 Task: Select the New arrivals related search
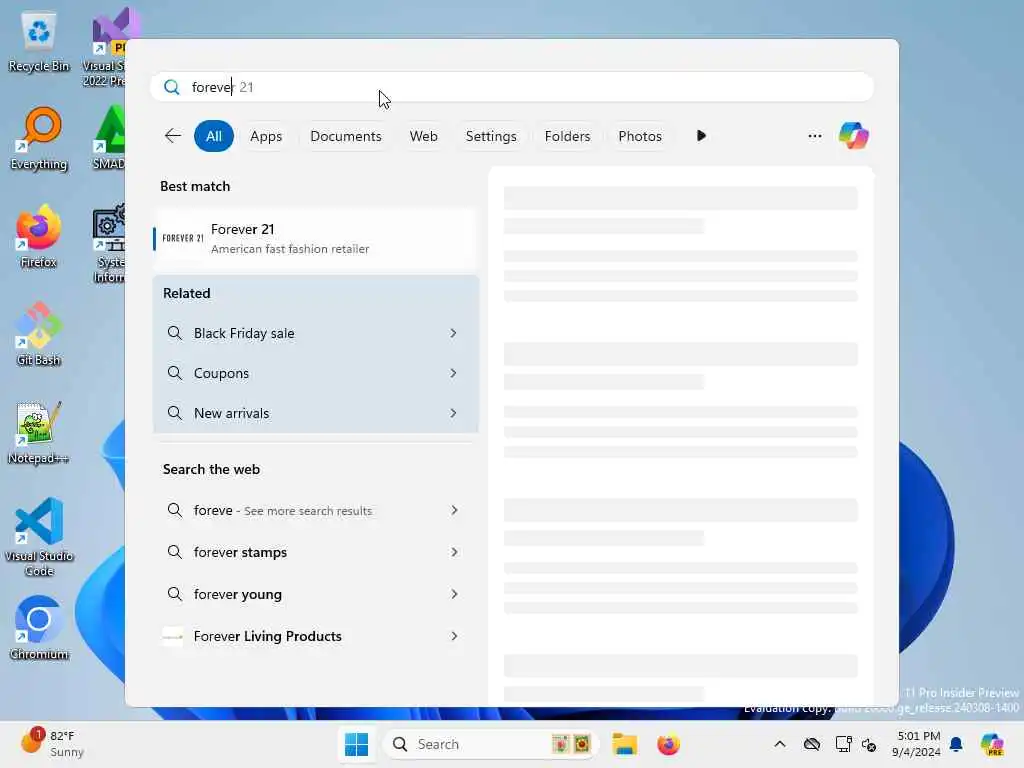click(x=316, y=413)
